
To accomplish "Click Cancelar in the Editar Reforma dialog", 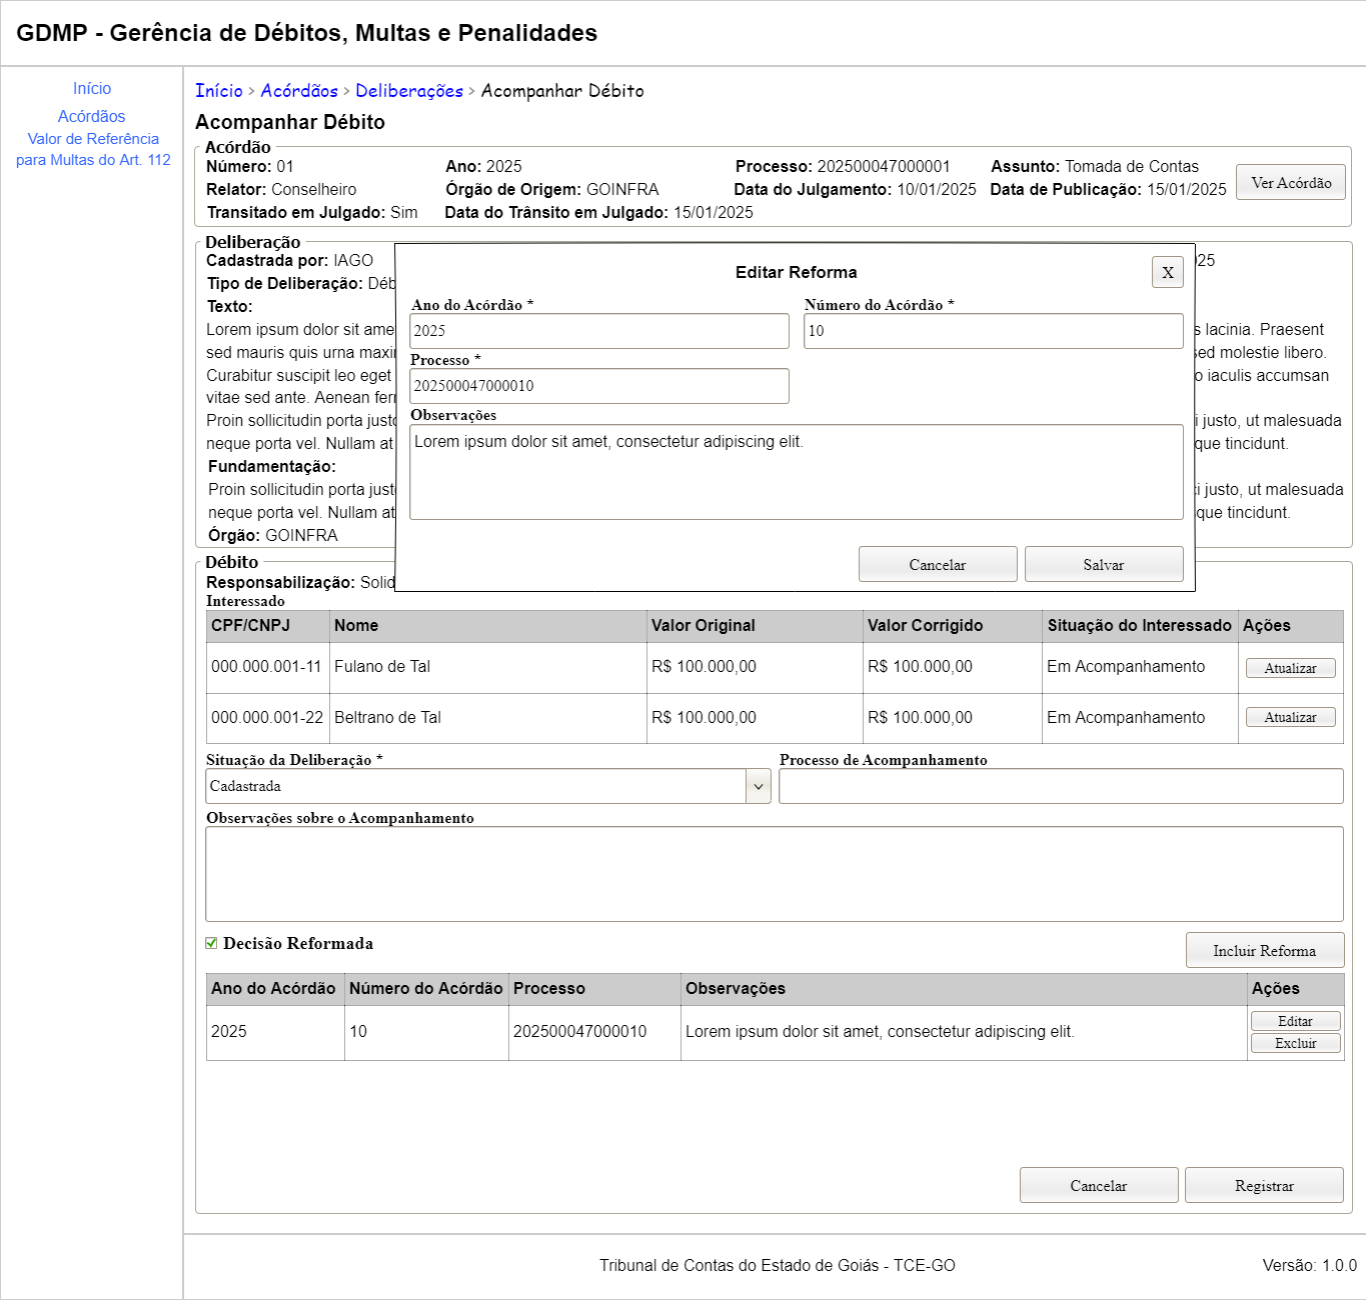I will (x=937, y=564).
